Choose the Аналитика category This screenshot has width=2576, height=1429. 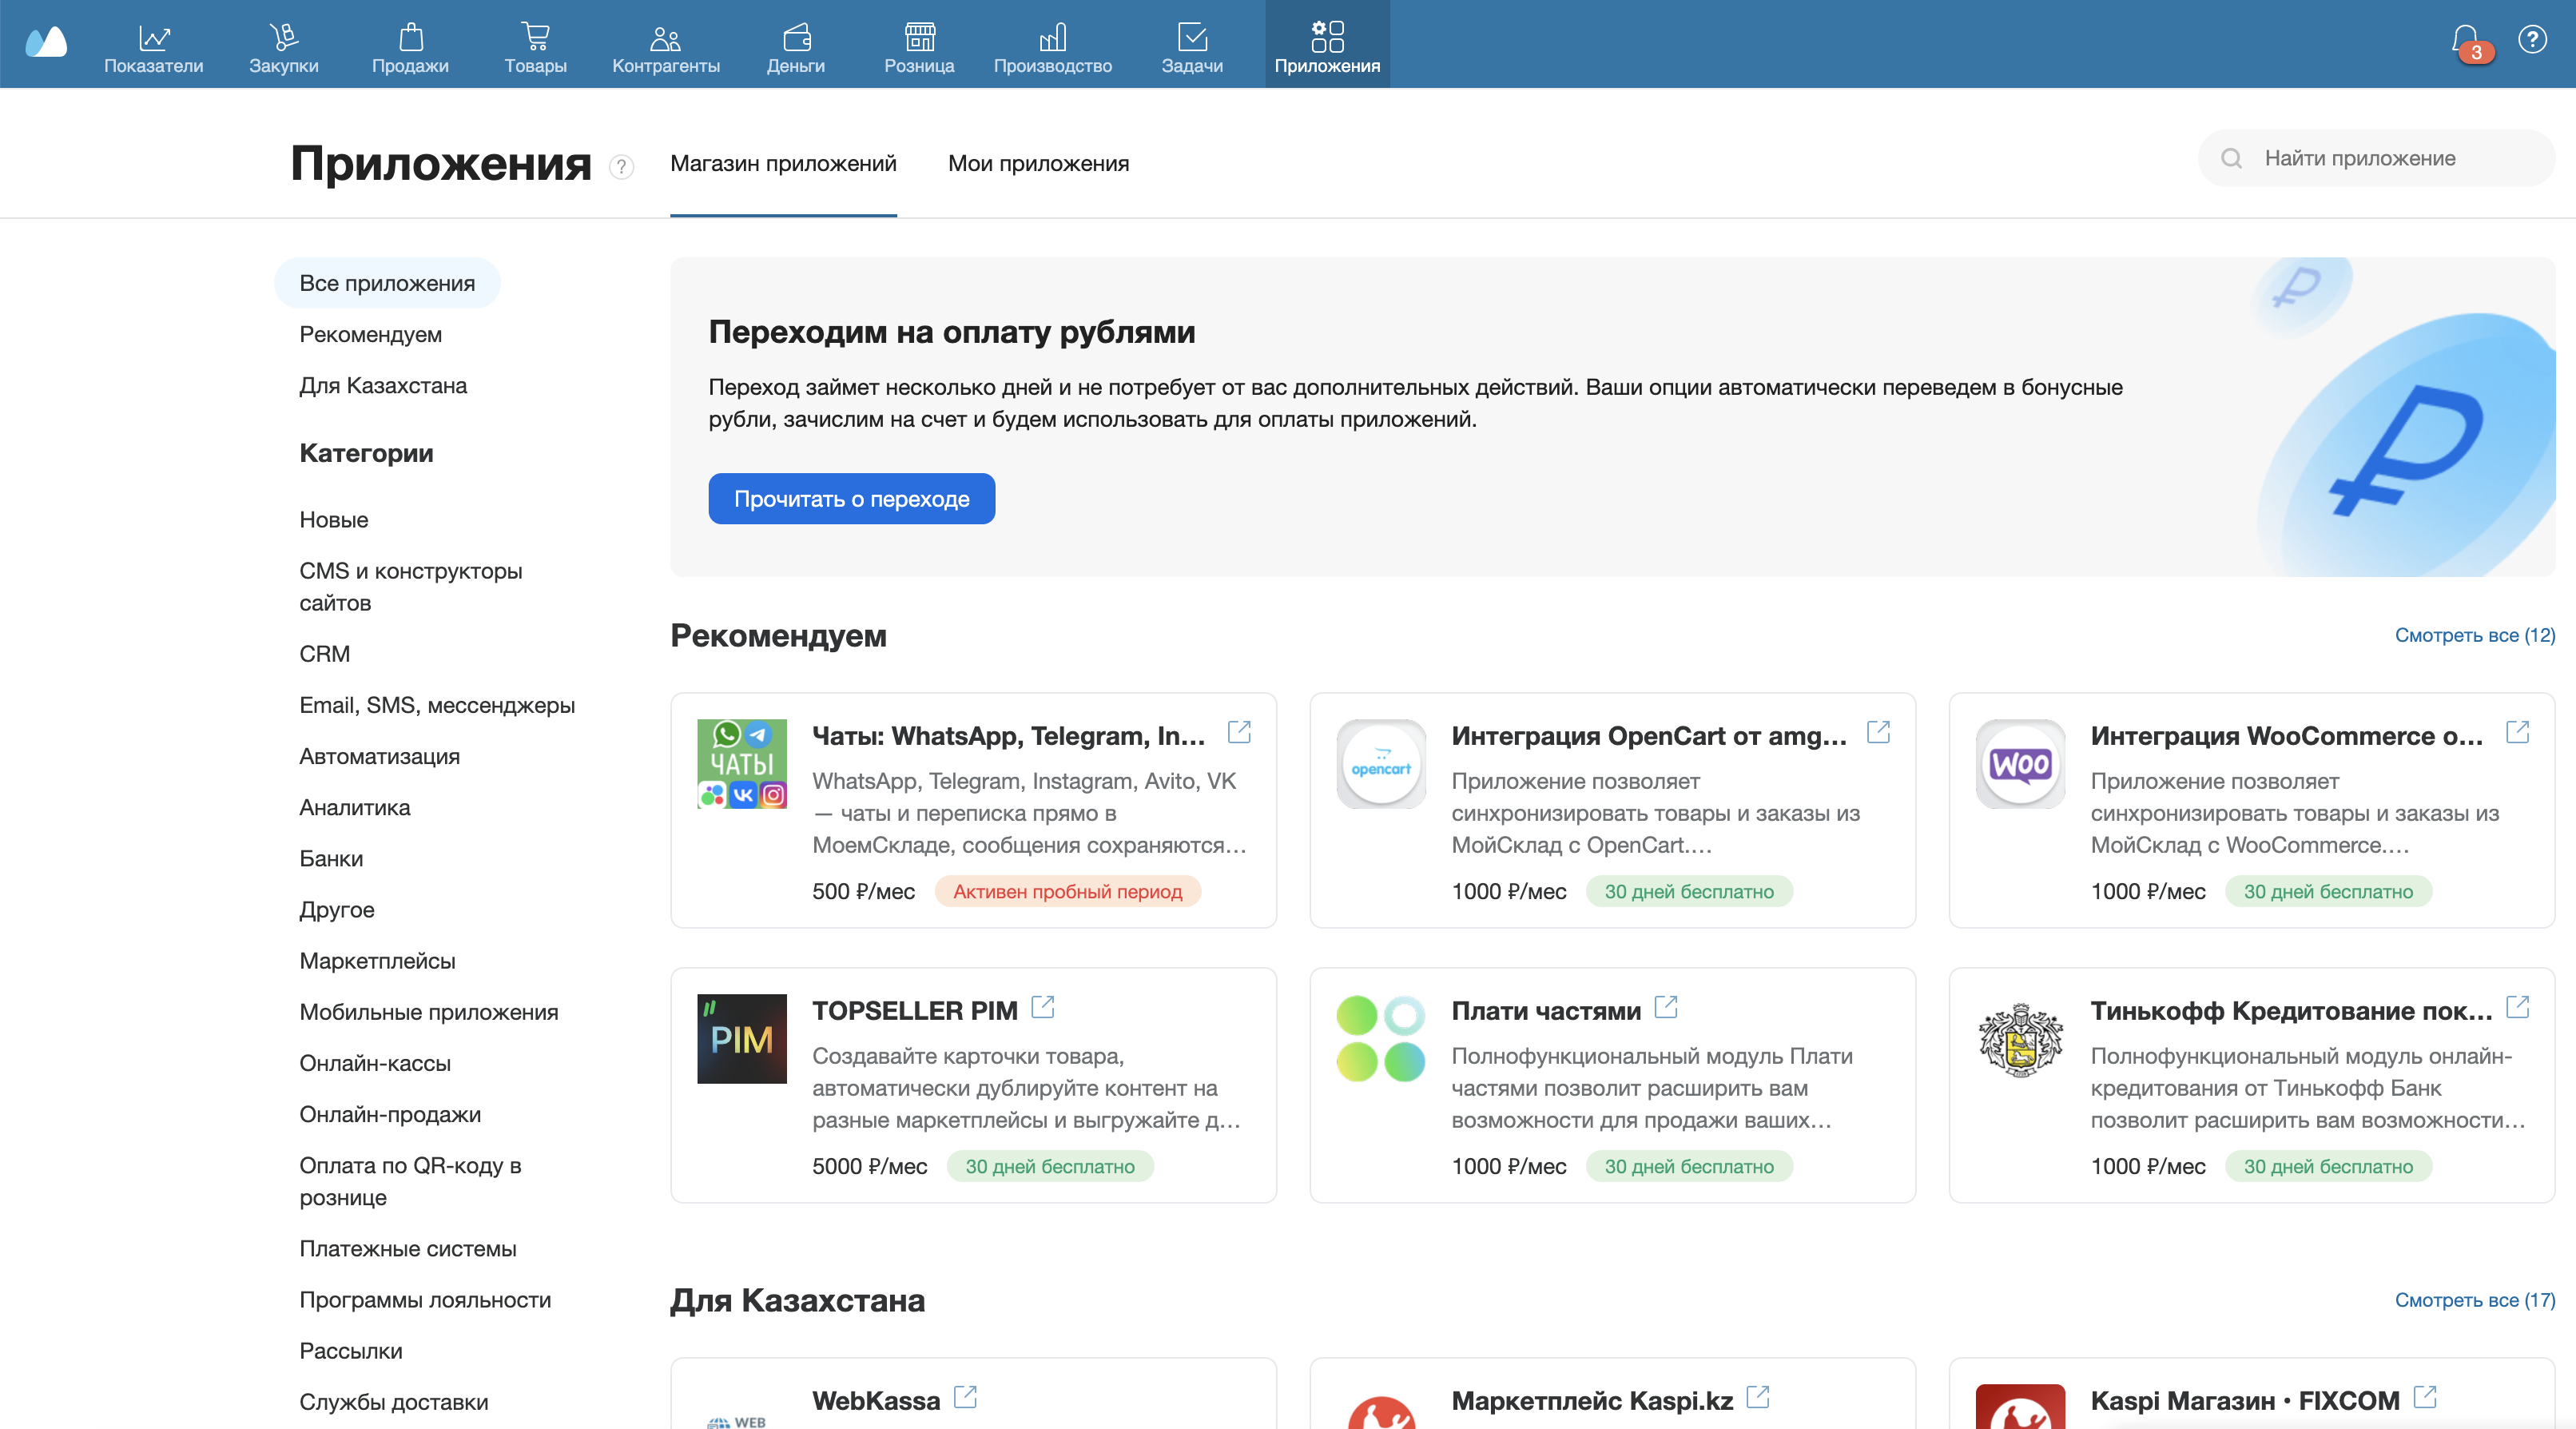click(355, 807)
